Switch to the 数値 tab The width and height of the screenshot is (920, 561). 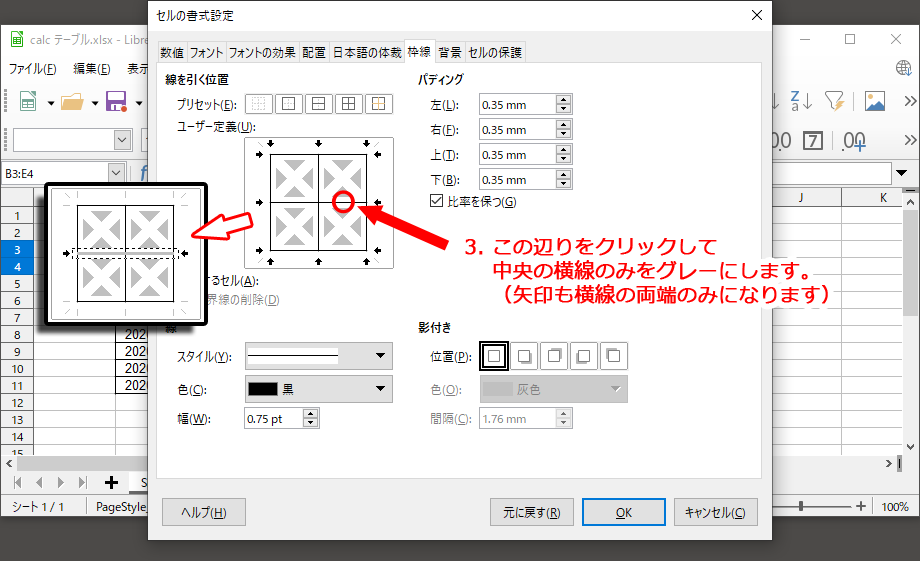(172, 52)
